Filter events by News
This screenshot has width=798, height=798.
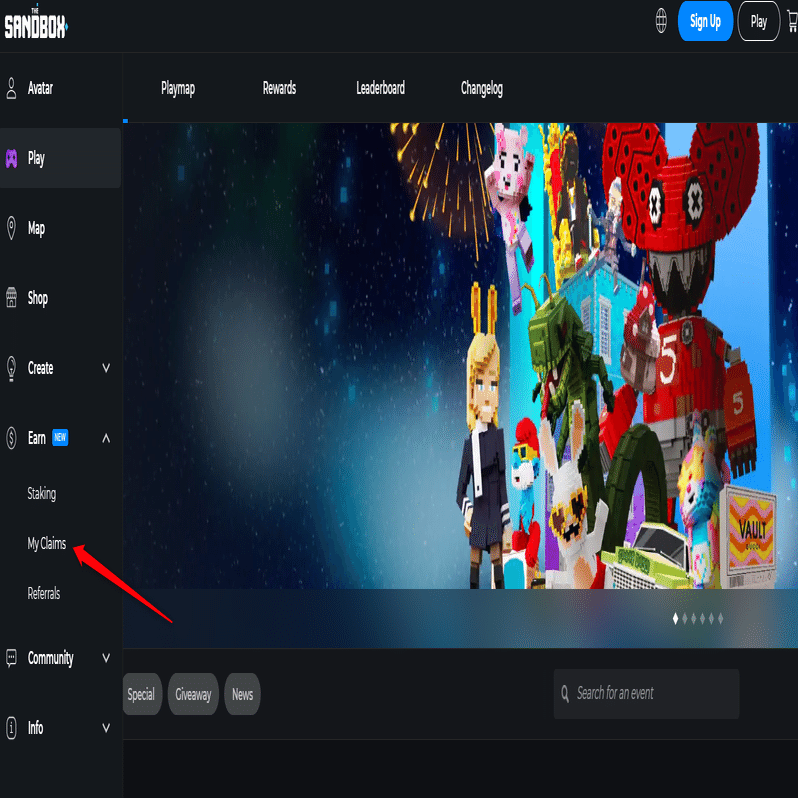(x=242, y=694)
